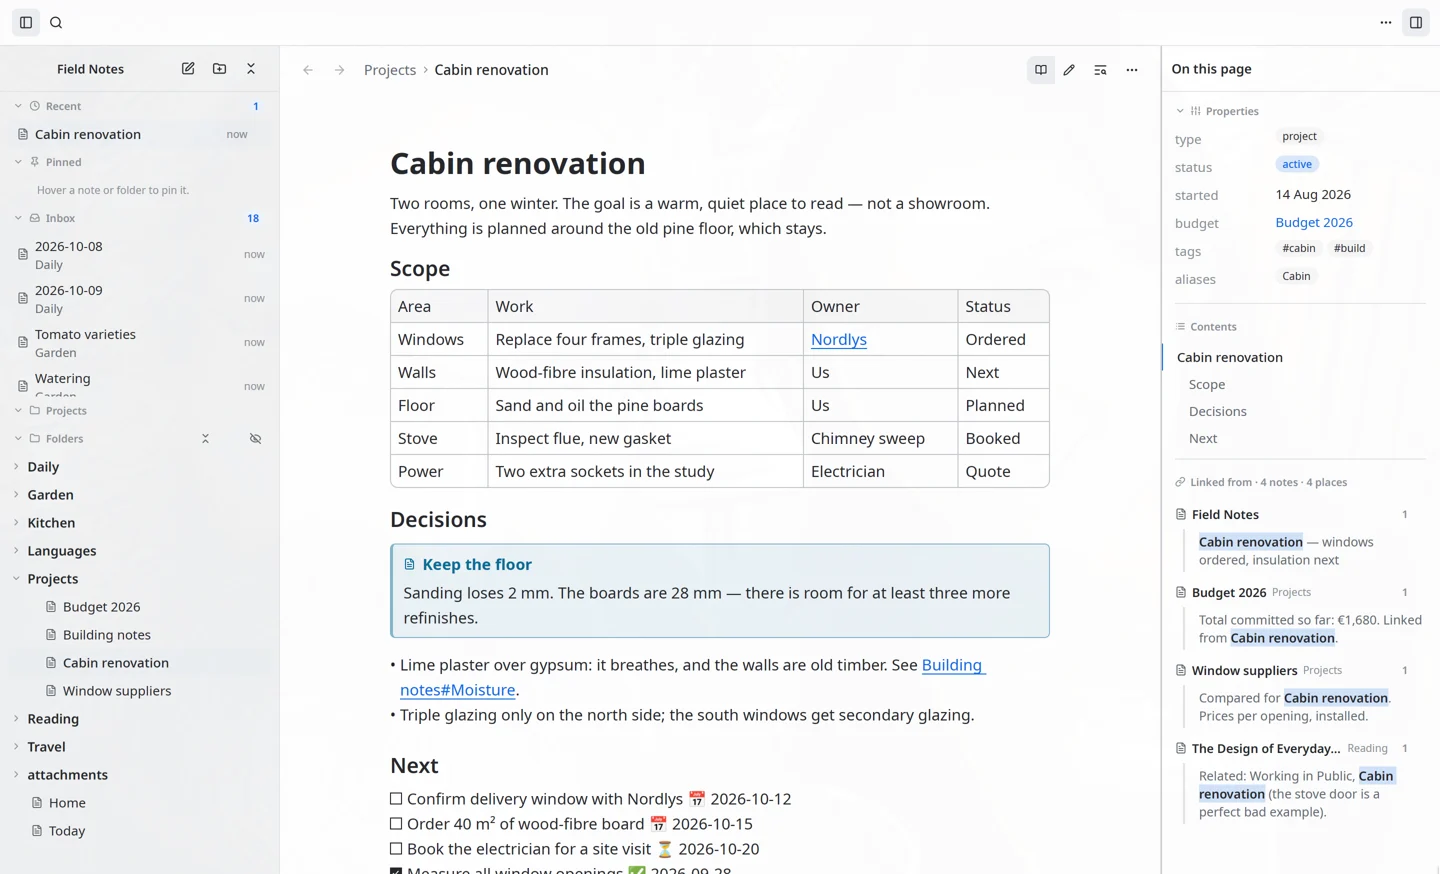Click the list icon beside Contents
The height and width of the screenshot is (874, 1440).
tap(1180, 327)
